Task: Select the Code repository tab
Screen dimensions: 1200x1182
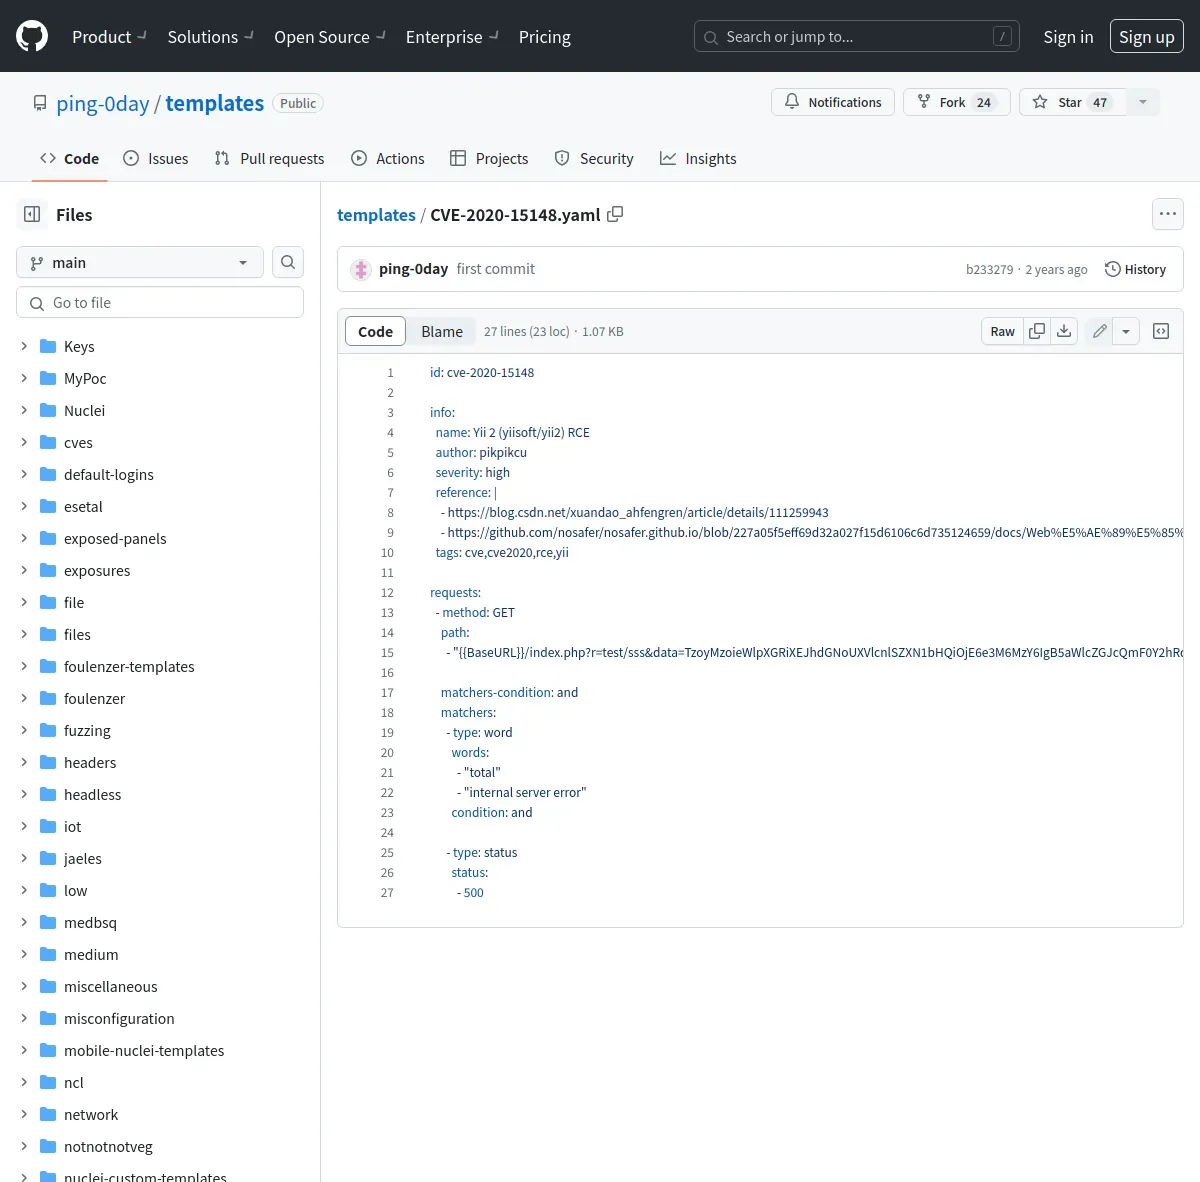Action: click(69, 158)
